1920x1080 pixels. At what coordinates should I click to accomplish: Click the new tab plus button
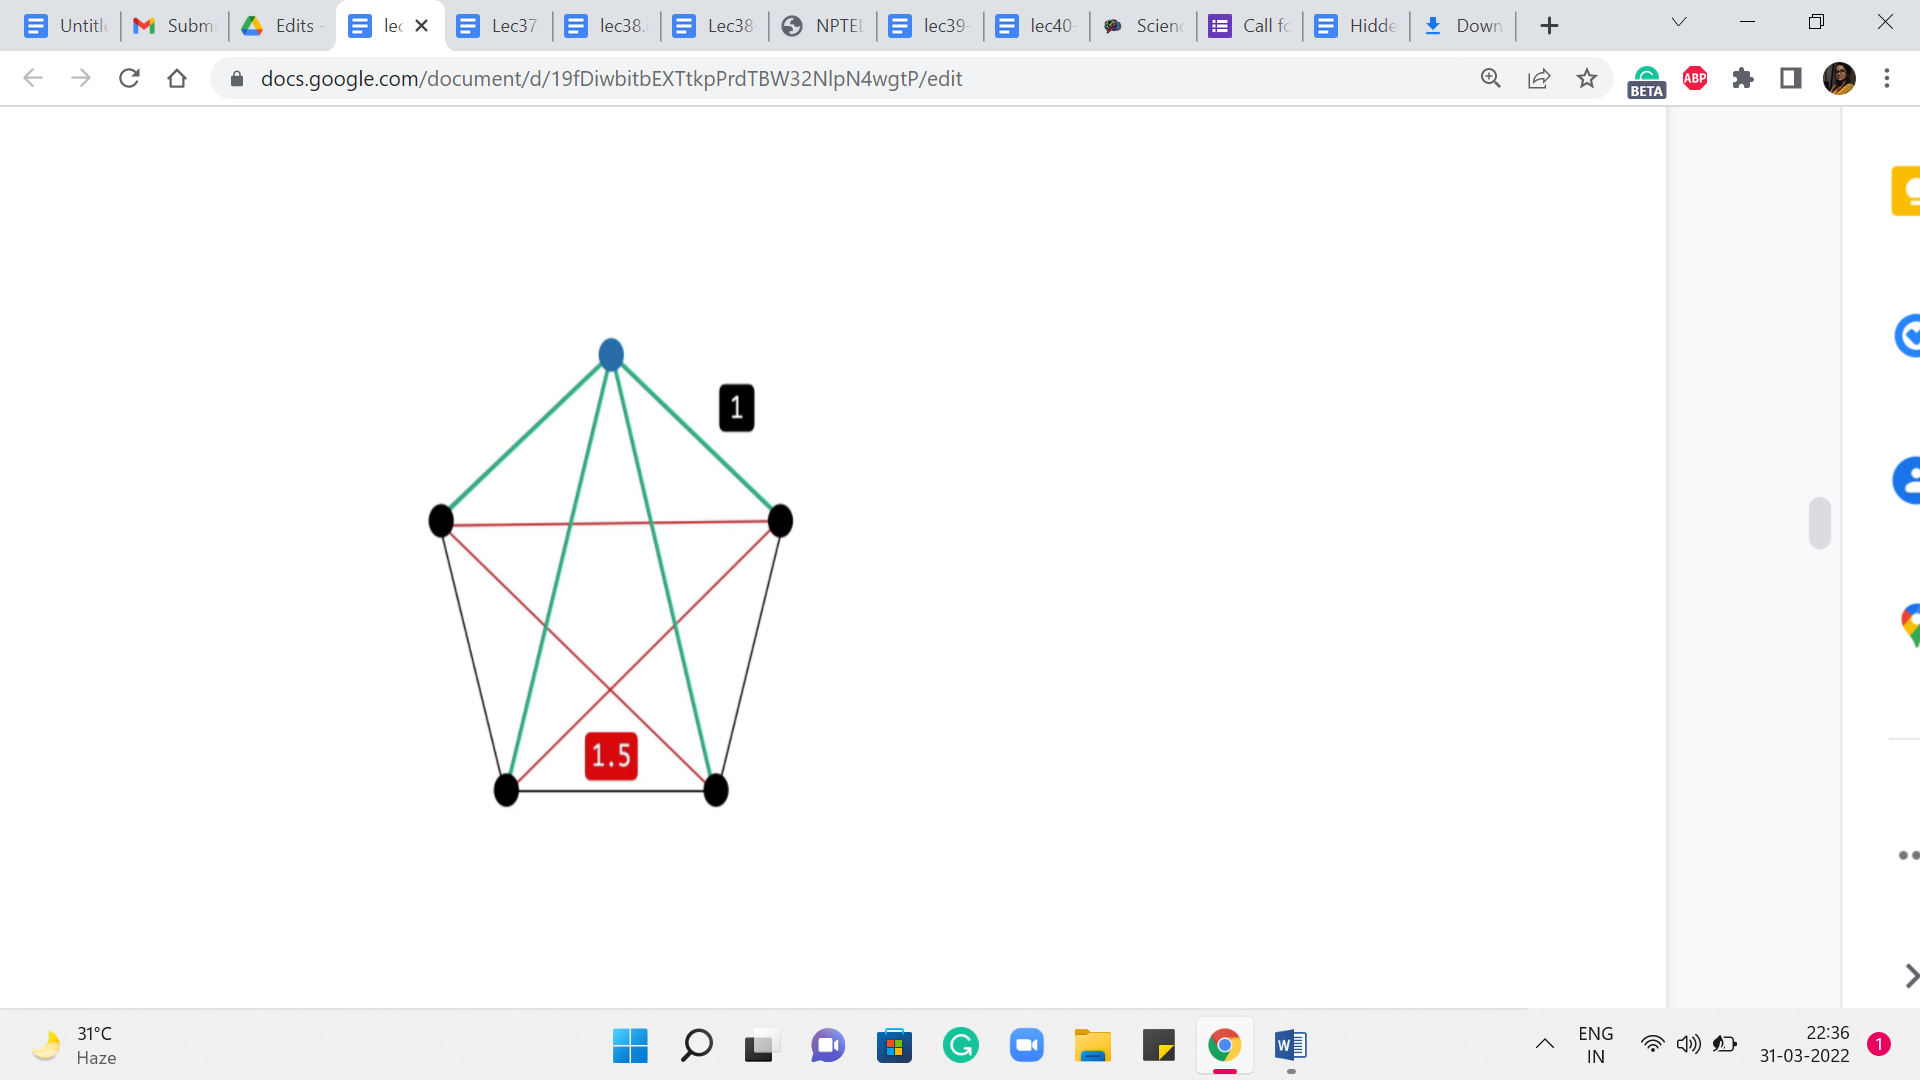(x=1549, y=26)
